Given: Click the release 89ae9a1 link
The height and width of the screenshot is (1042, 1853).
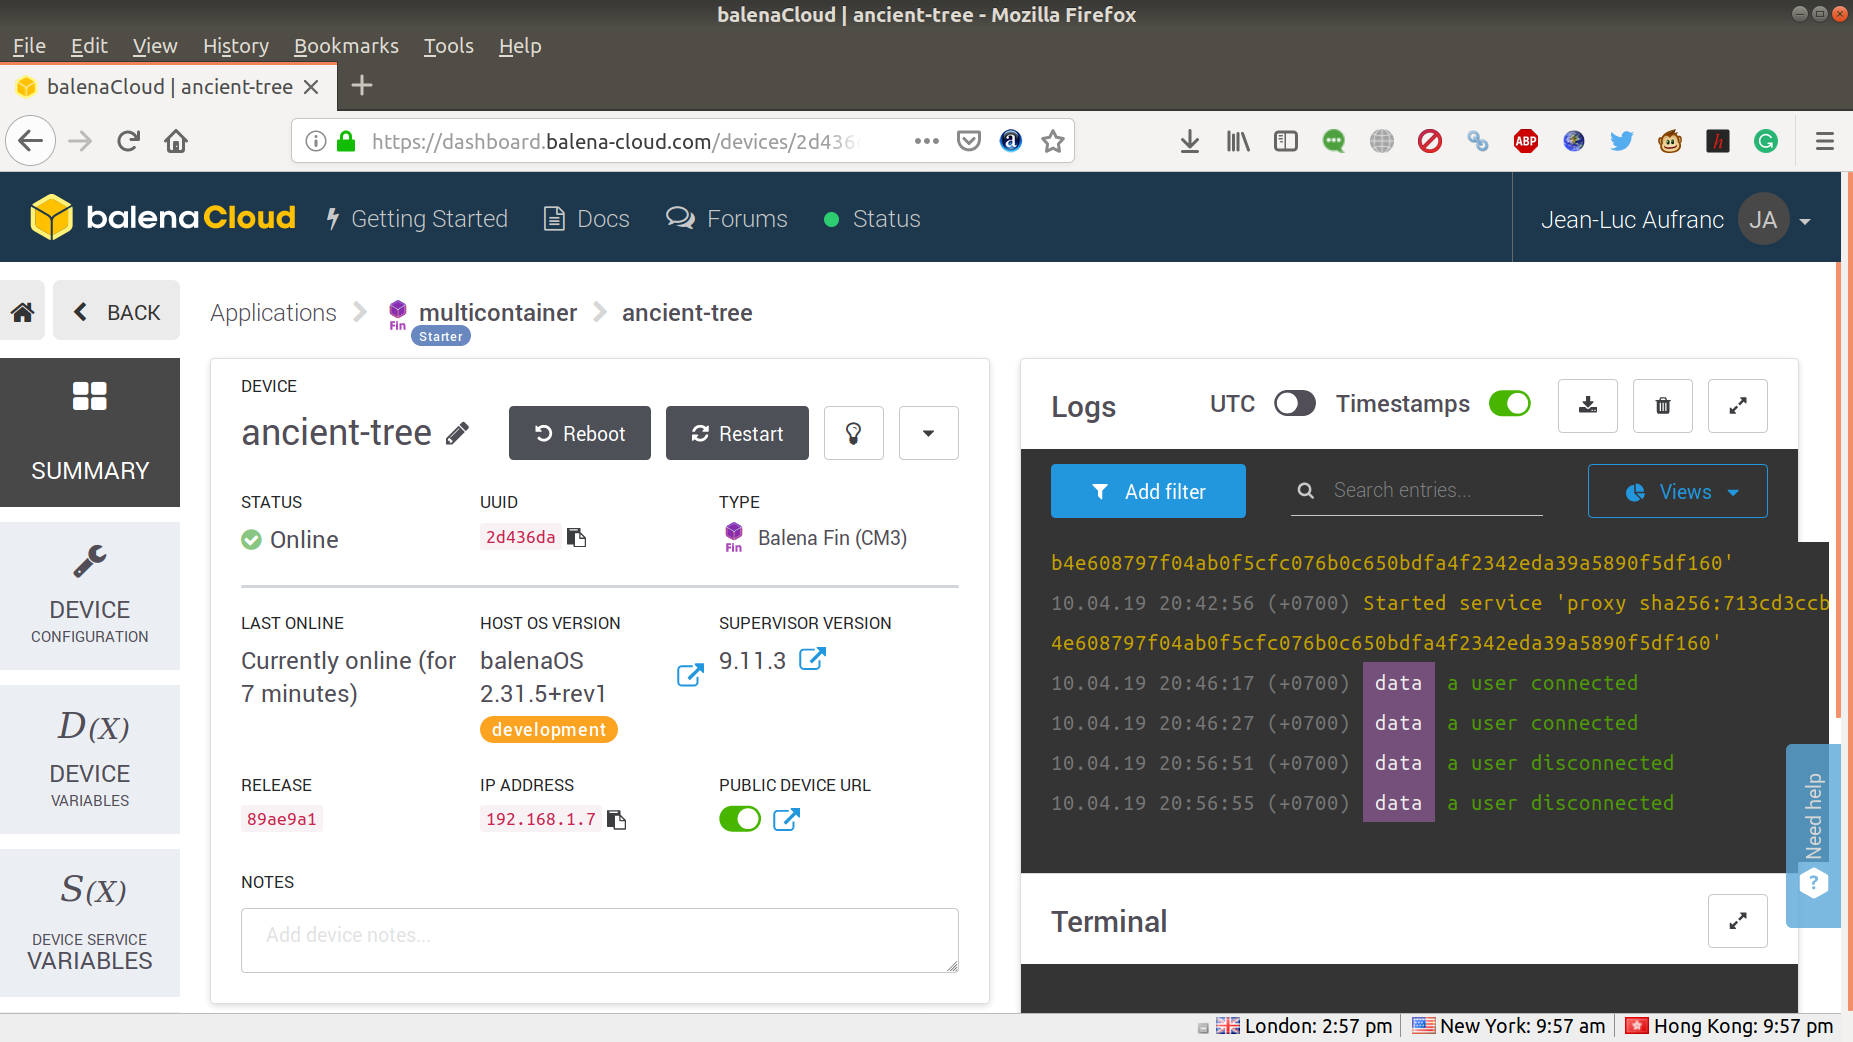Looking at the screenshot, I should (282, 819).
